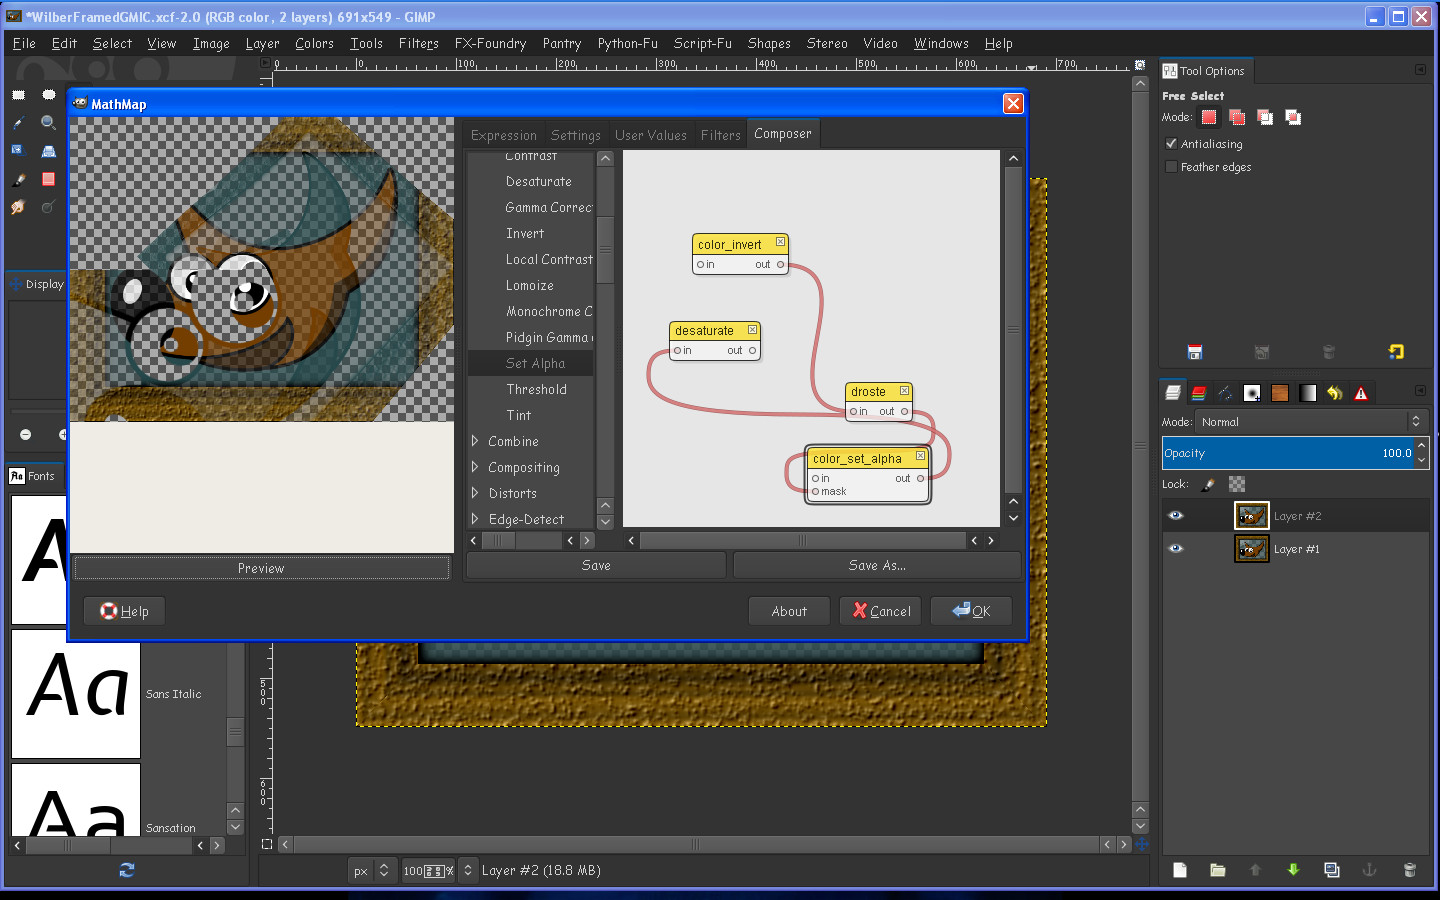1440x900 pixels.
Task: Select the Zoom magnifier tool in toolbox
Action: (48, 123)
